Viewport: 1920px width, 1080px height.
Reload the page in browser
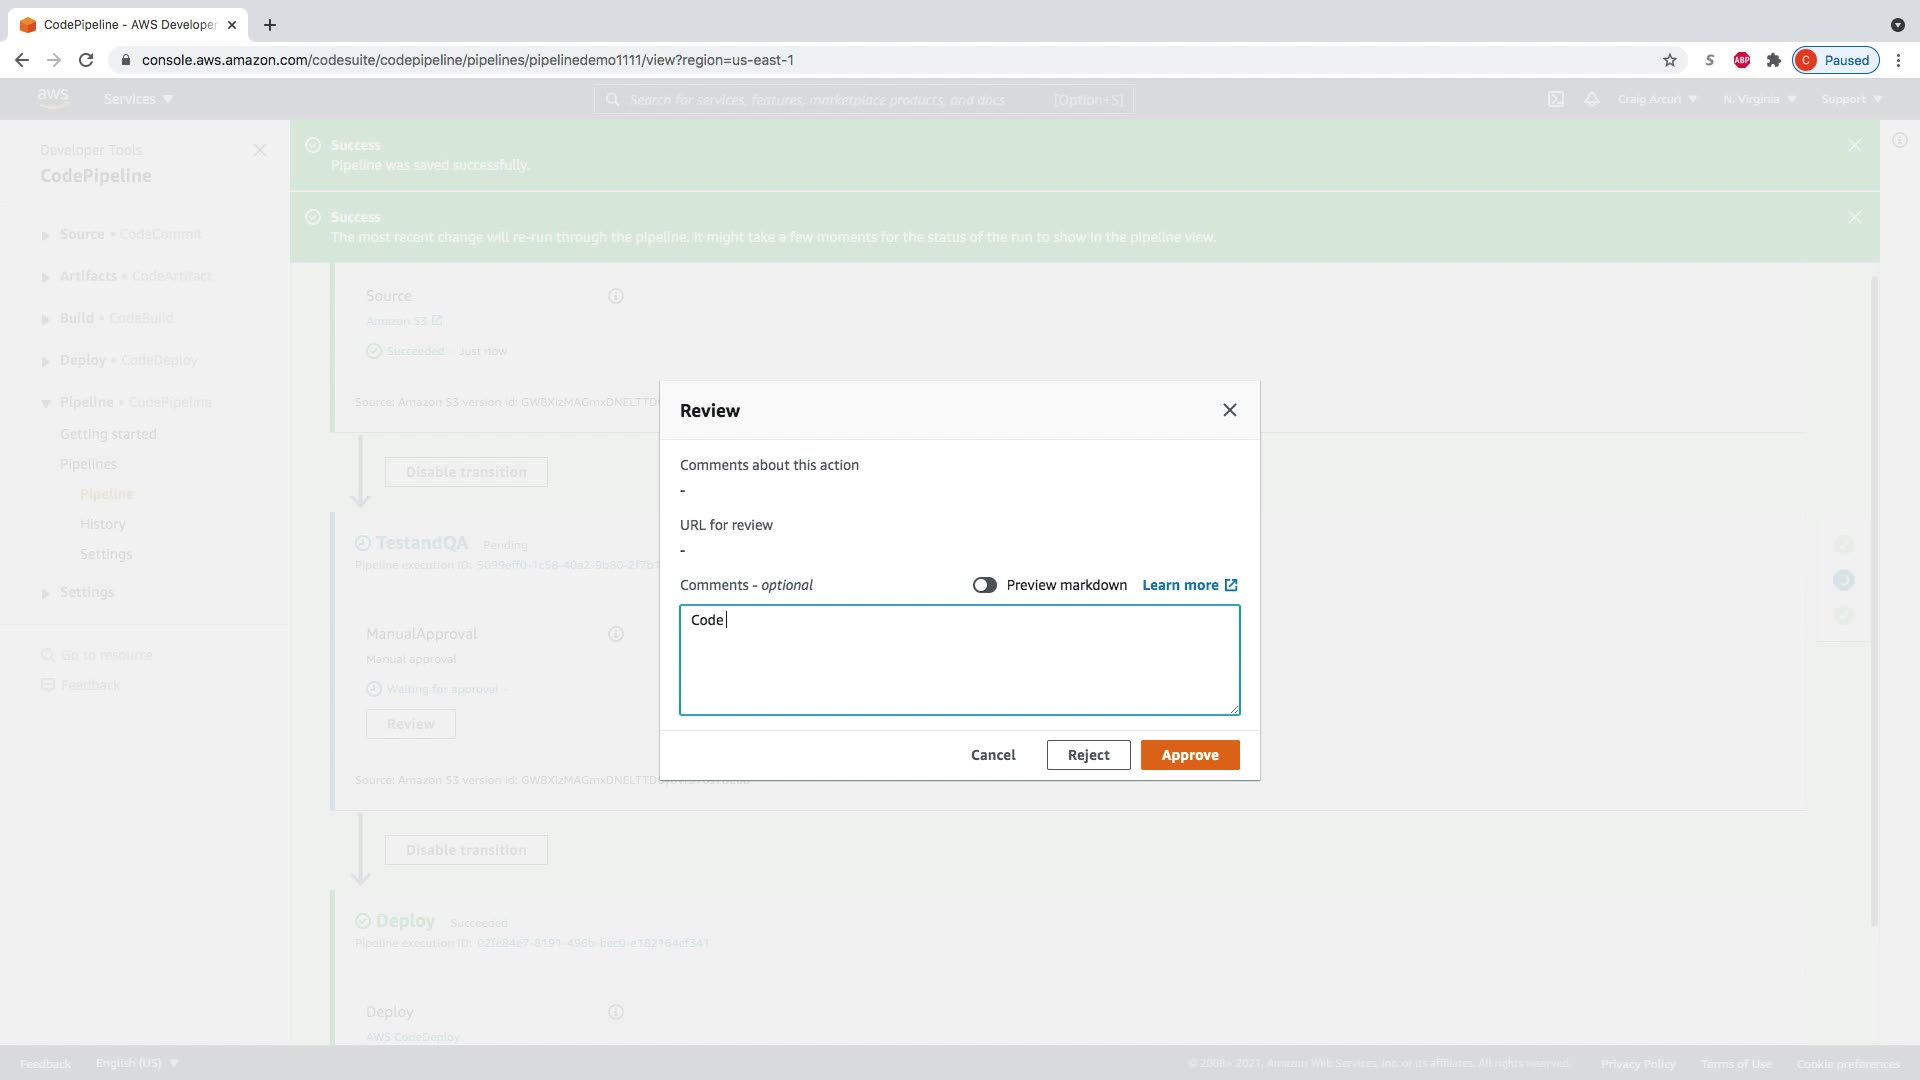(x=86, y=60)
